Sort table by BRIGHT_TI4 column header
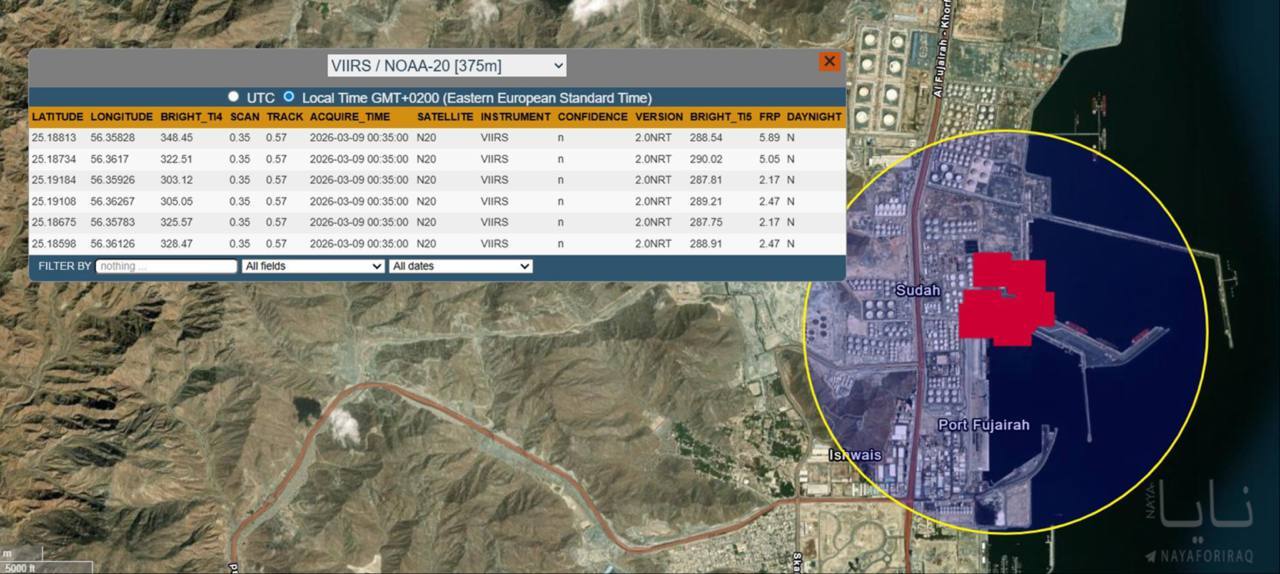 click(191, 117)
